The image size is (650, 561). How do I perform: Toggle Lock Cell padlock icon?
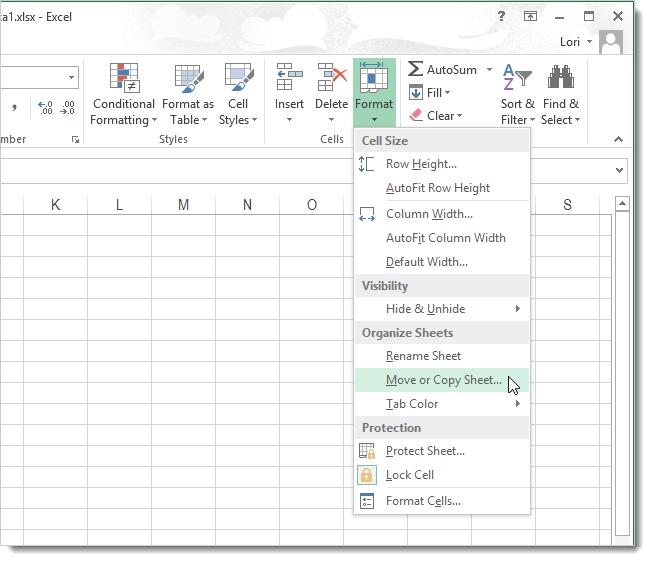click(x=366, y=475)
